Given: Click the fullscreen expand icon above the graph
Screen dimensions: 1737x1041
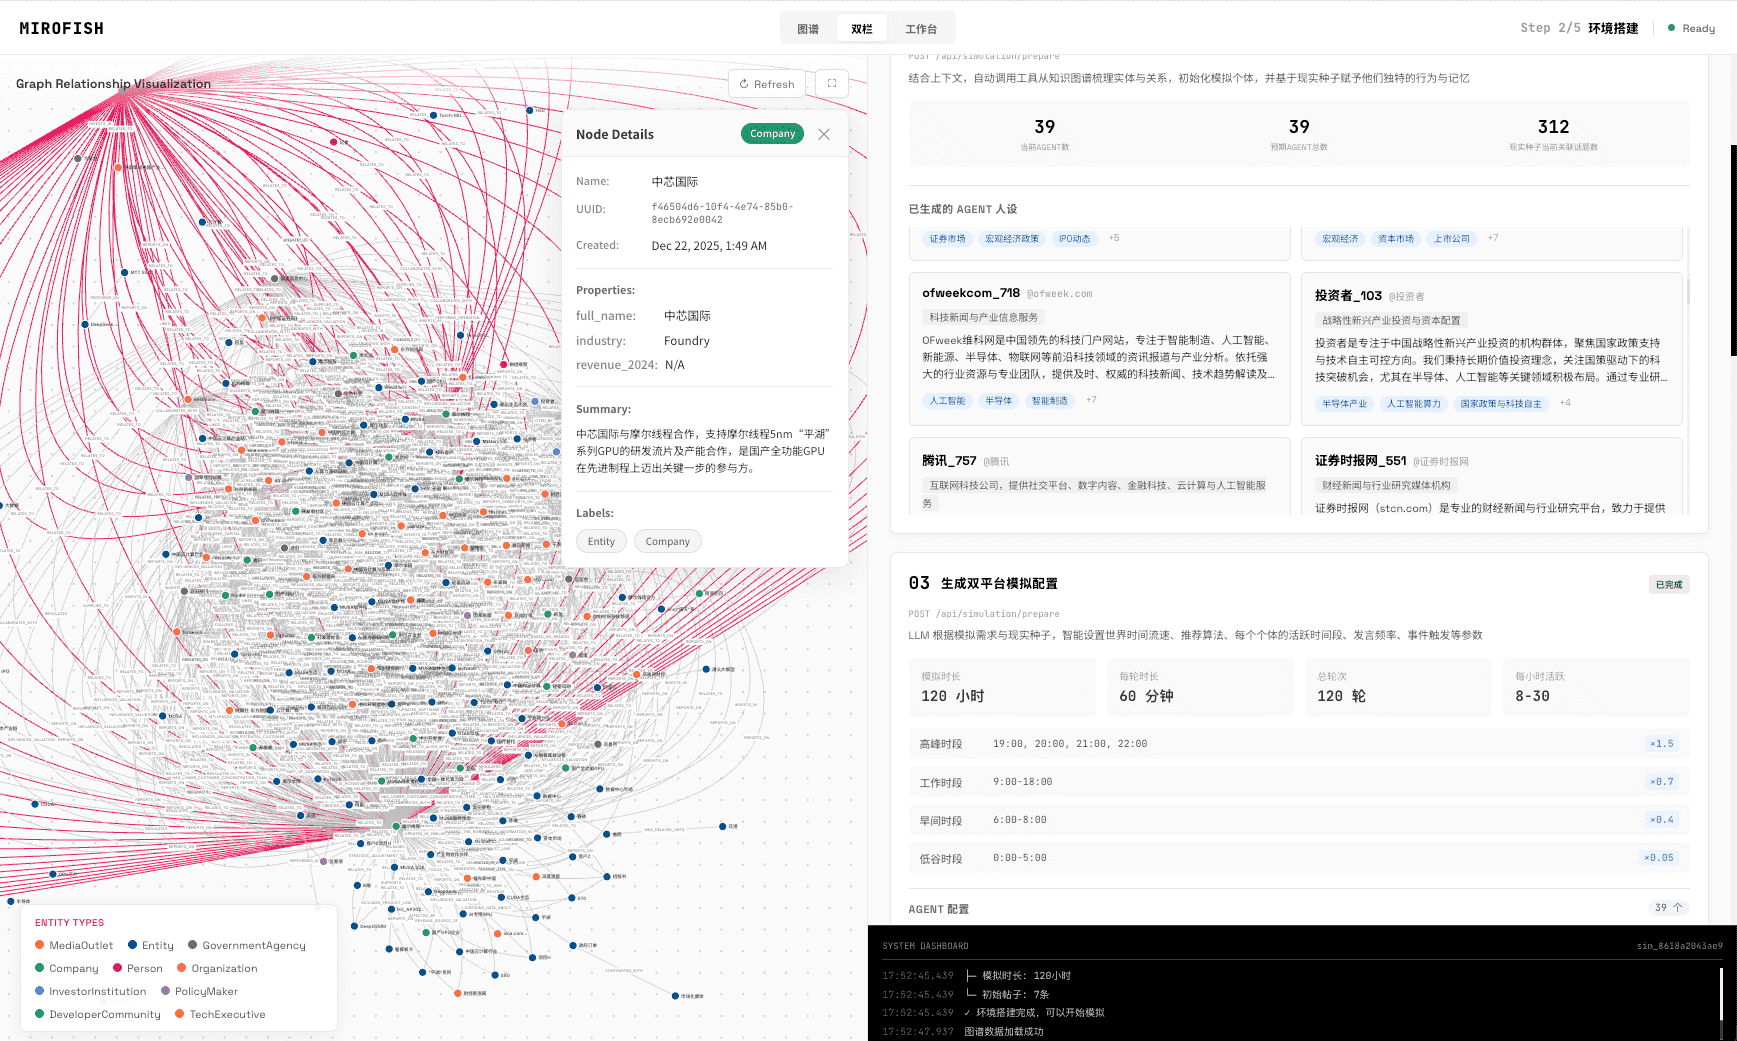Looking at the screenshot, I should [x=831, y=83].
